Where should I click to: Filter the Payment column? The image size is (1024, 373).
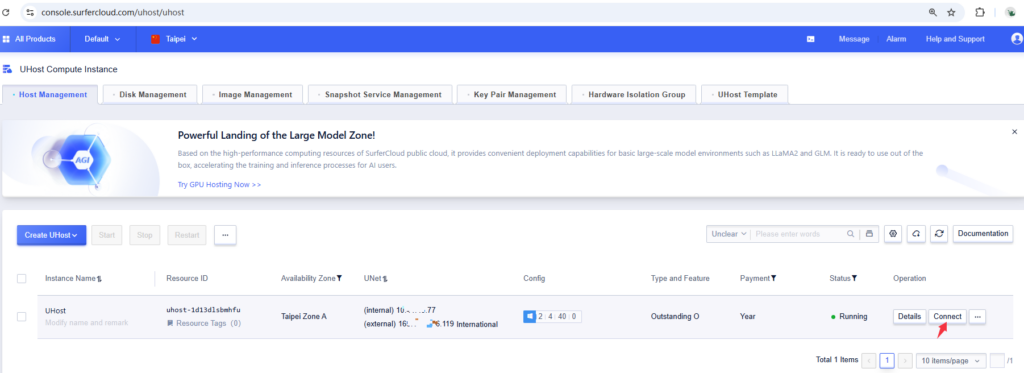tap(773, 278)
